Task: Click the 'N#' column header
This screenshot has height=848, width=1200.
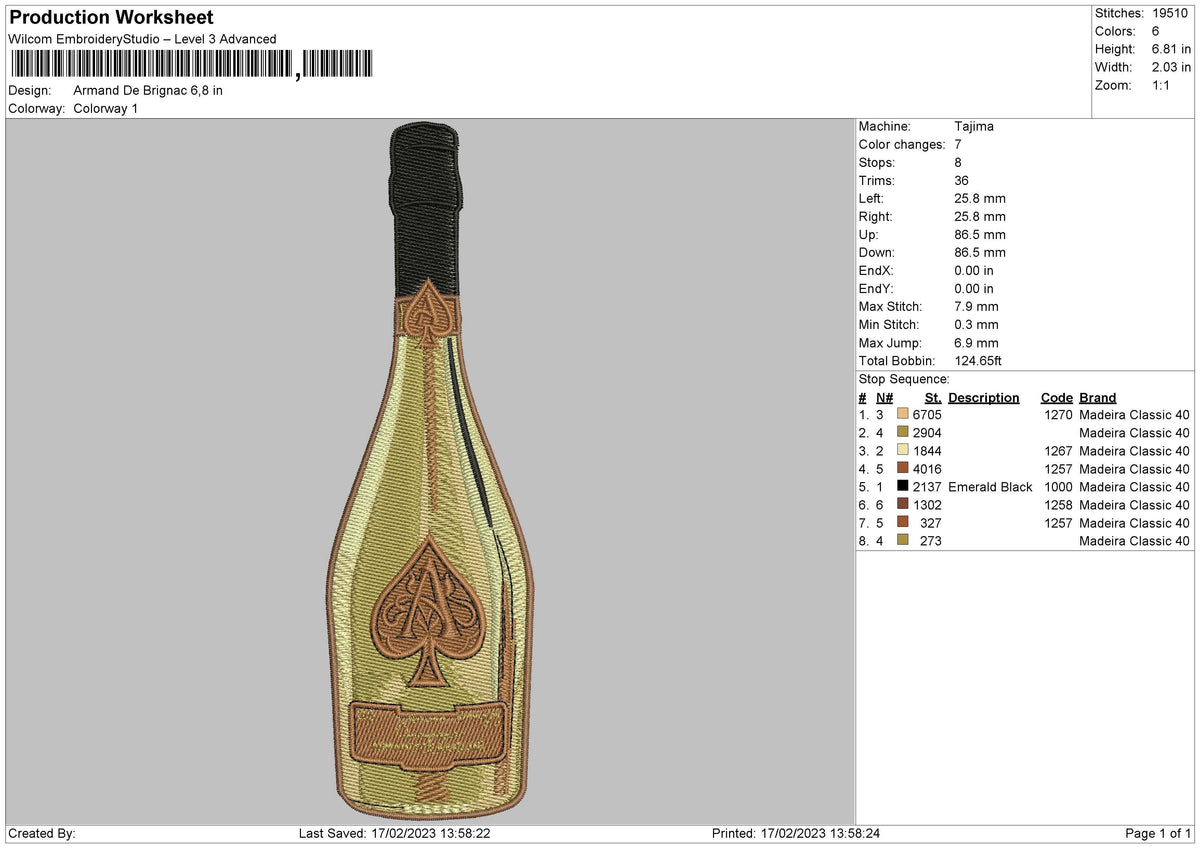Action: coord(884,398)
